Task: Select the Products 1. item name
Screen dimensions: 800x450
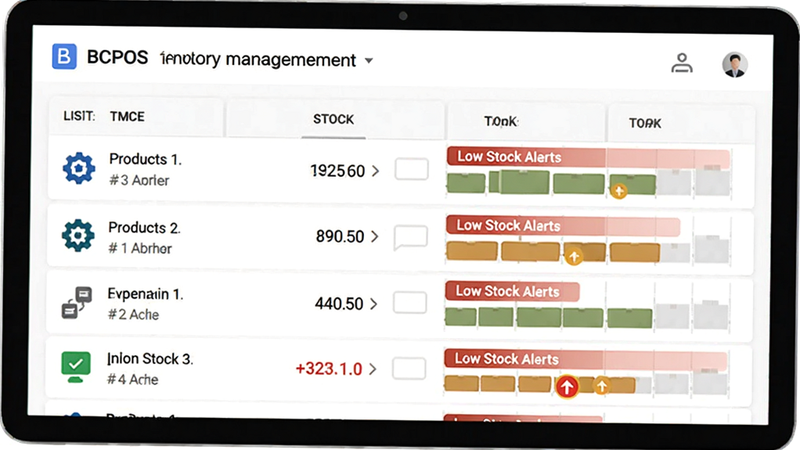Action: (145, 159)
